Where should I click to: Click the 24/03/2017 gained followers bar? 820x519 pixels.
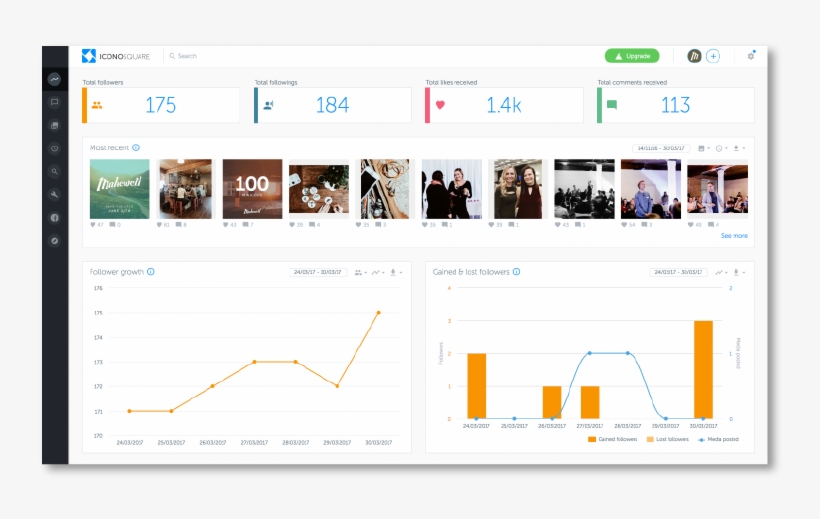coord(476,386)
